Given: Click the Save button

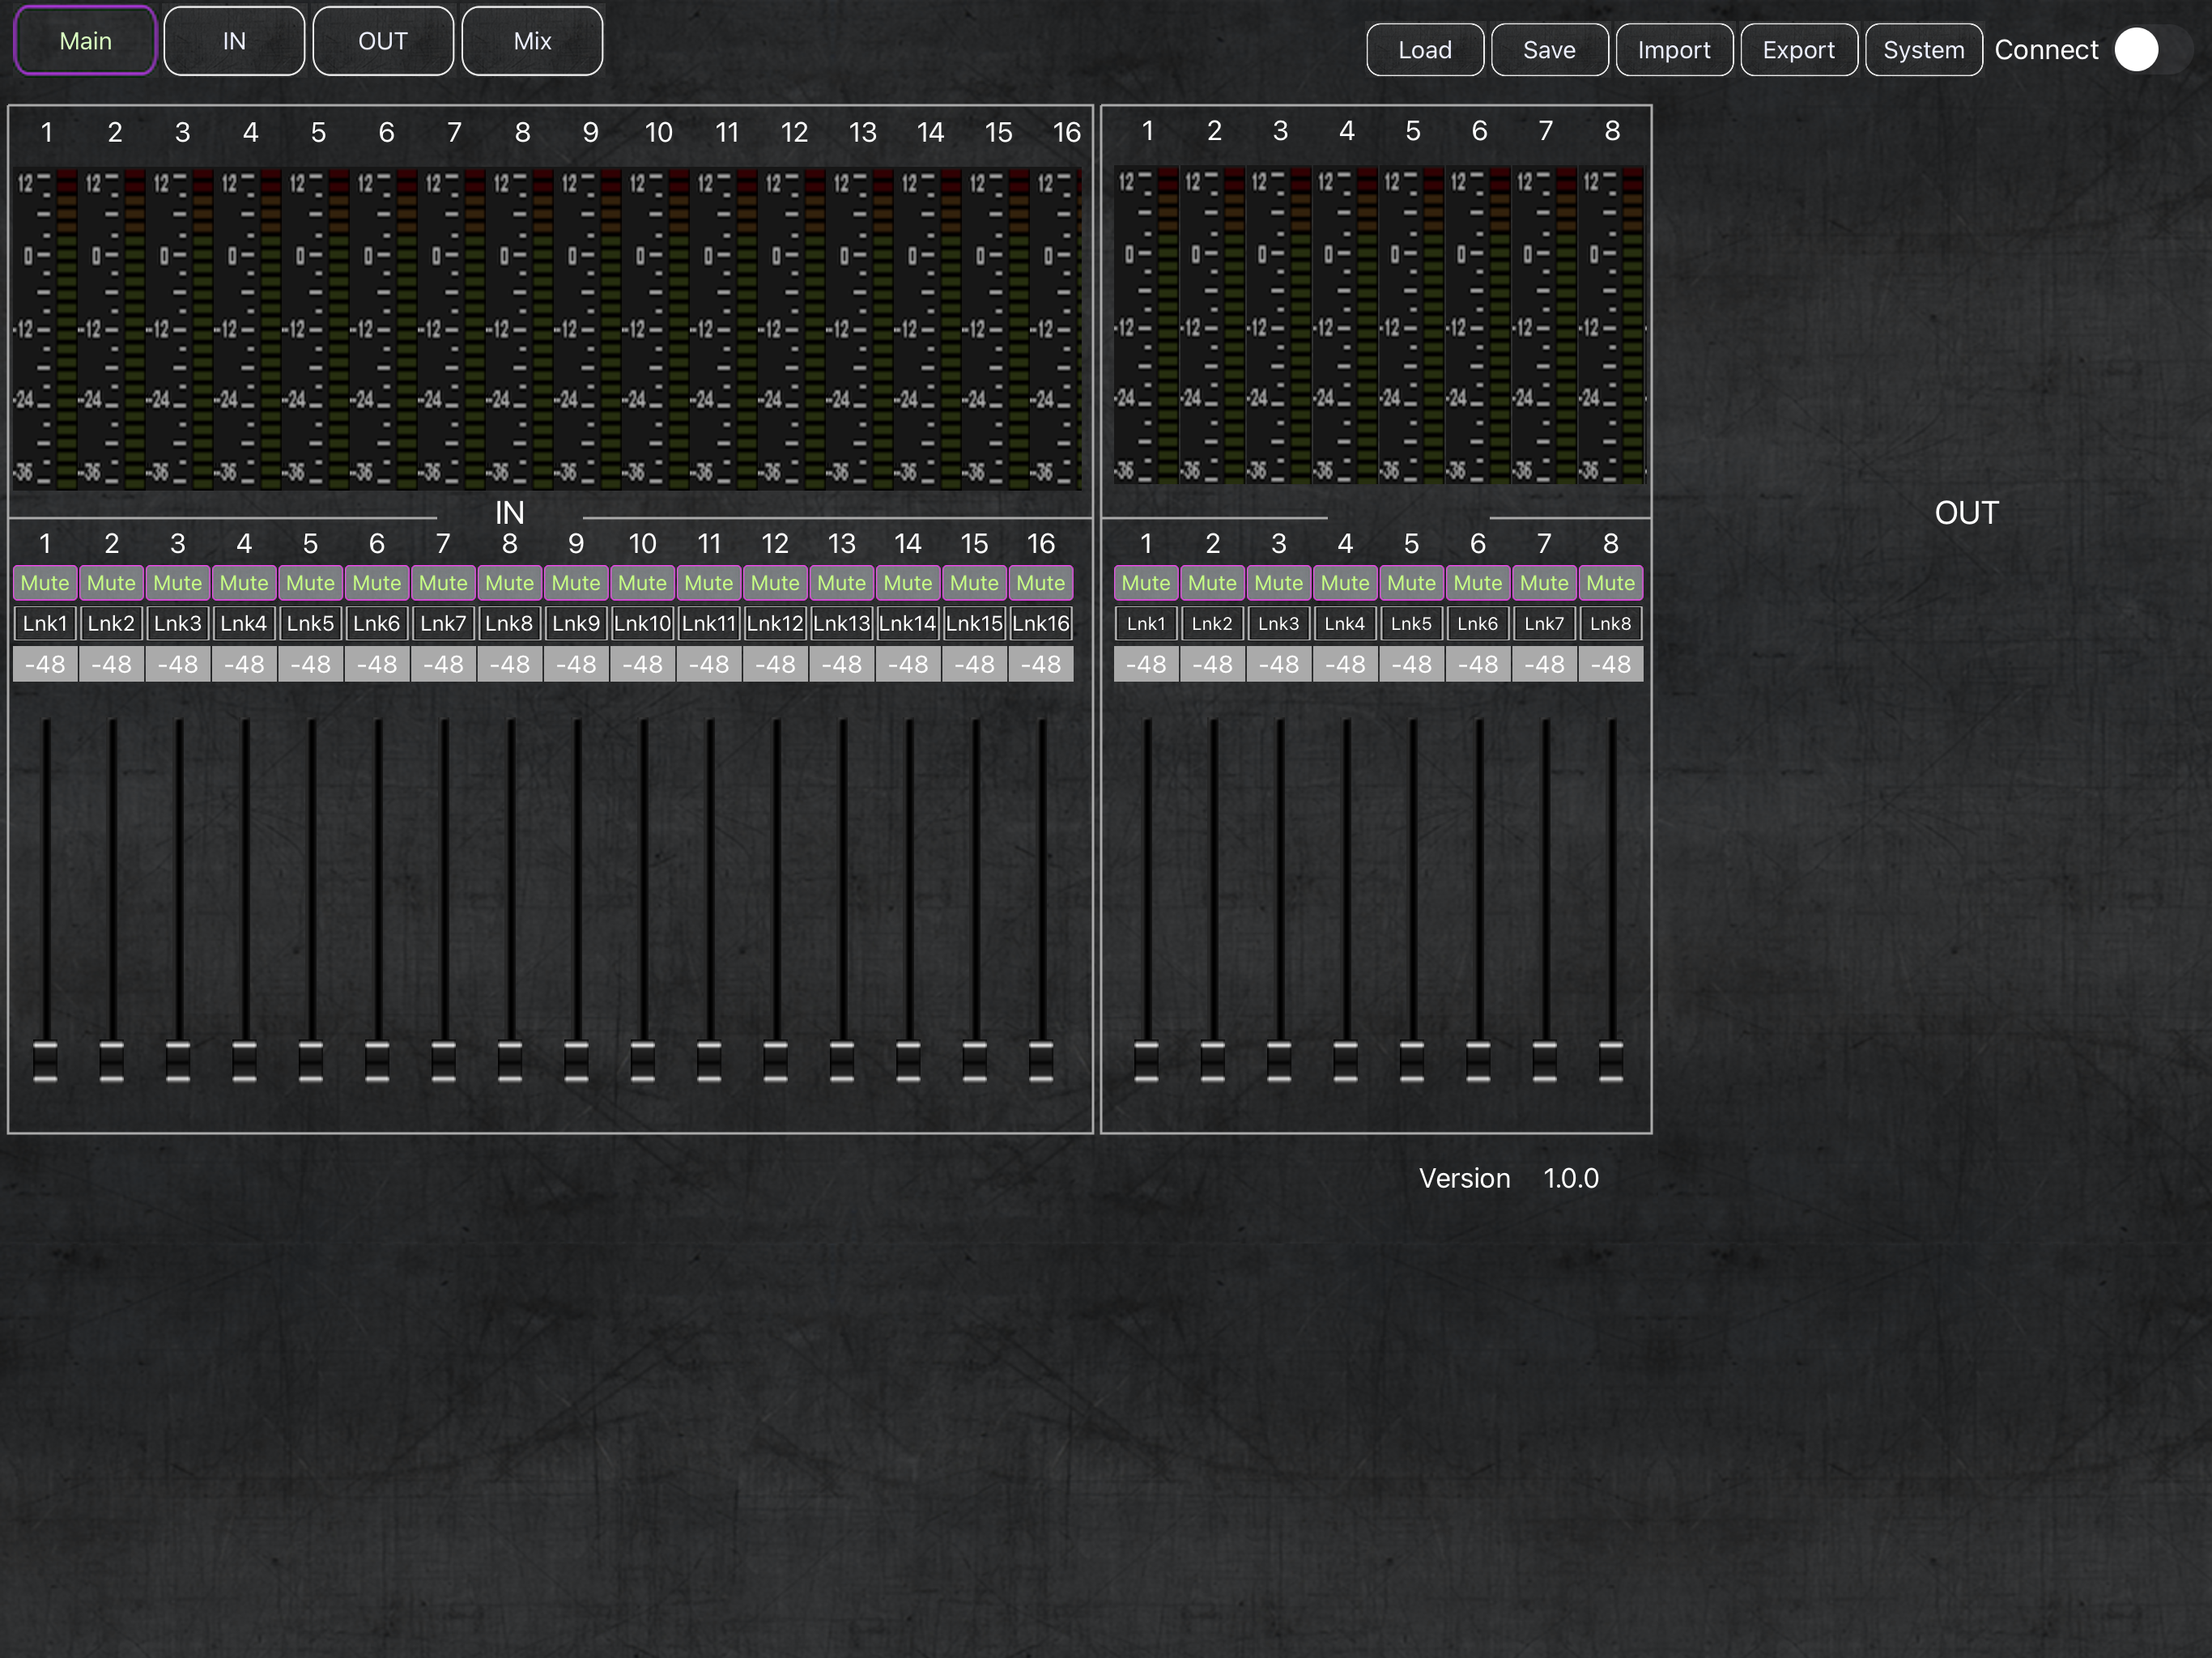Looking at the screenshot, I should pos(1549,50).
